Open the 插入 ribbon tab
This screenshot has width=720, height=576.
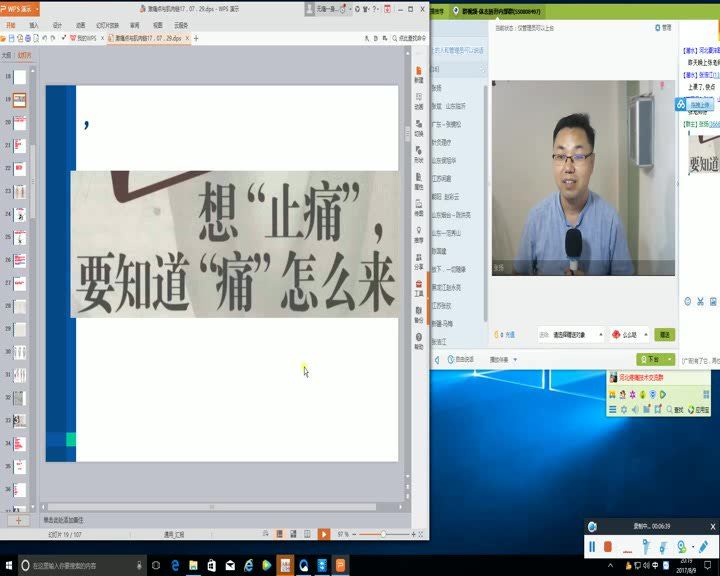pyautogui.click(x=34, y=25)
